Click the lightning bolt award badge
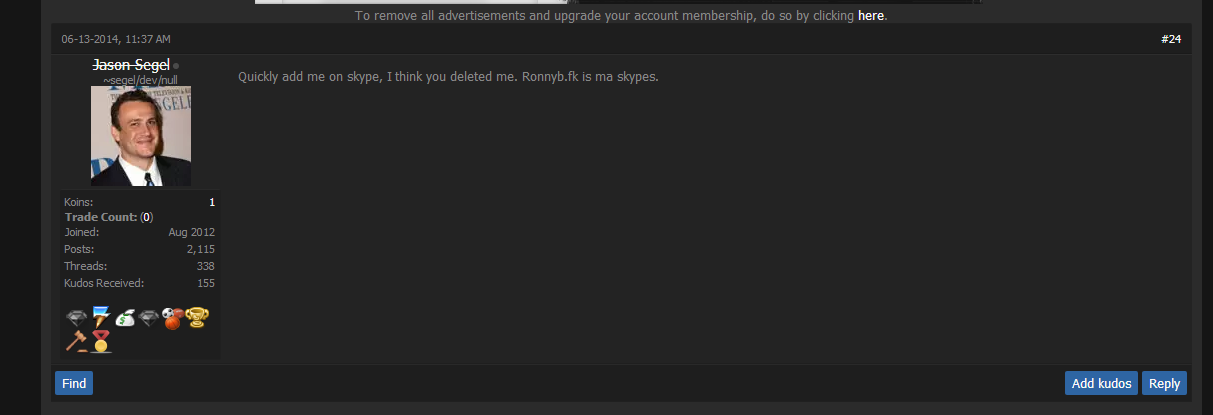The height and width of the screenshot is (415, 1213). [x=101, y=319]
